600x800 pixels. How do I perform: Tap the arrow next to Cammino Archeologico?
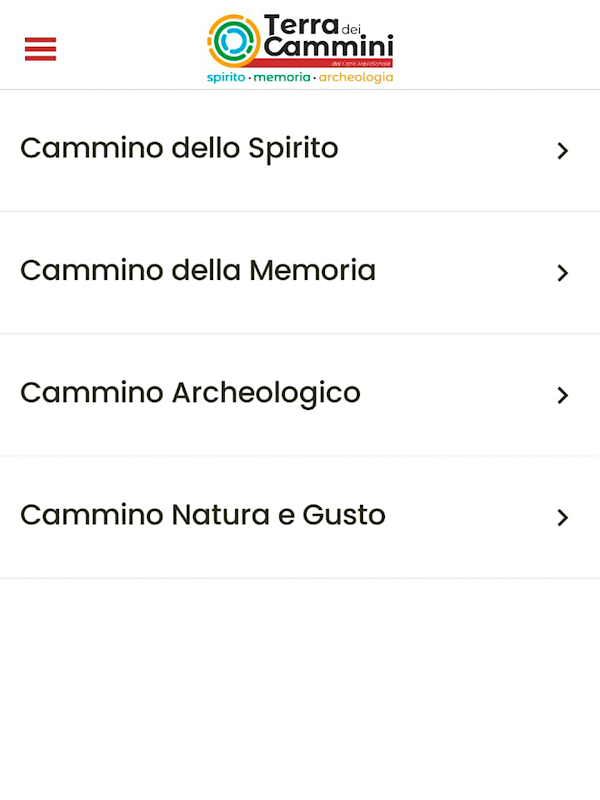click(562, 395)
